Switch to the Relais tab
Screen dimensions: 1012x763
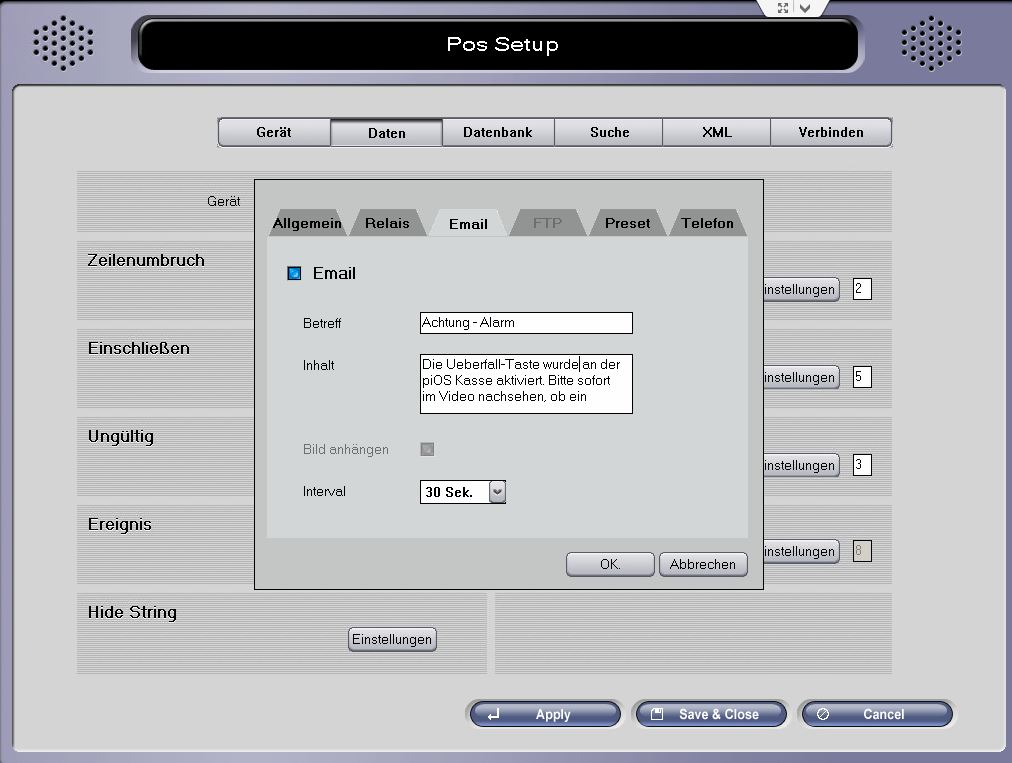pyautogui.click(x=387, y=223)
